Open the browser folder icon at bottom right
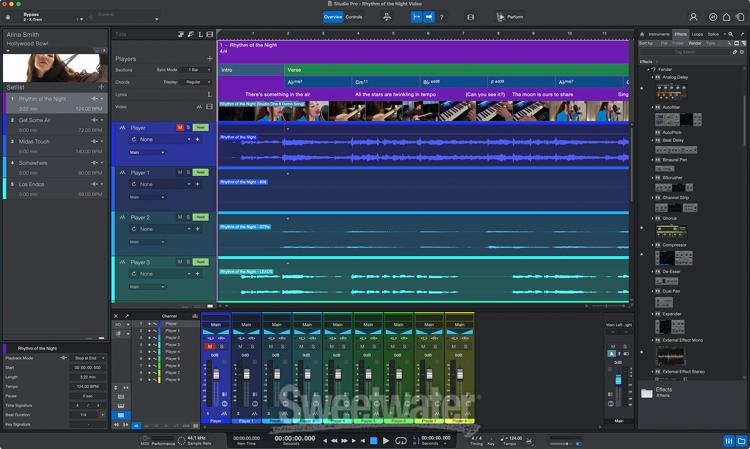 click(x=741, y=440)
